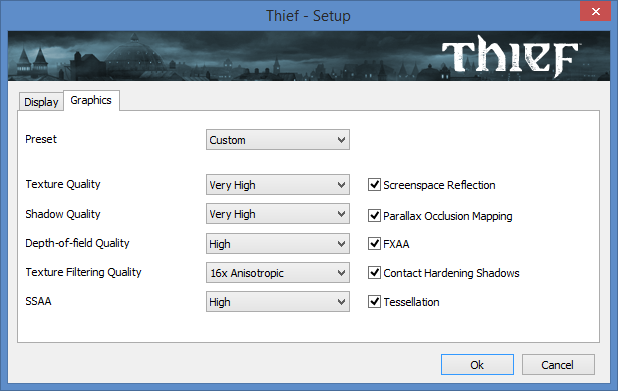Open the Texture Quality dropdown
The width and height of the screenshot is (618, 391).
277,184
